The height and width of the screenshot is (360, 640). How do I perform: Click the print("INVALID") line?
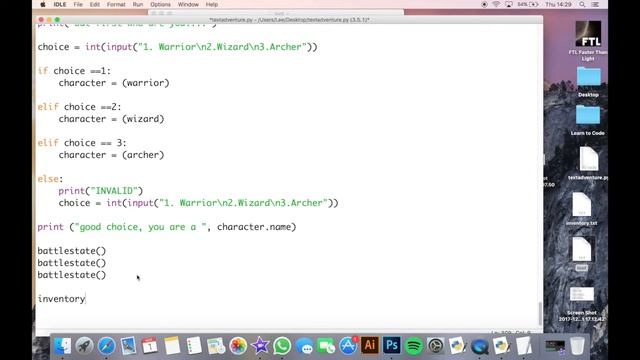[100, 191]
